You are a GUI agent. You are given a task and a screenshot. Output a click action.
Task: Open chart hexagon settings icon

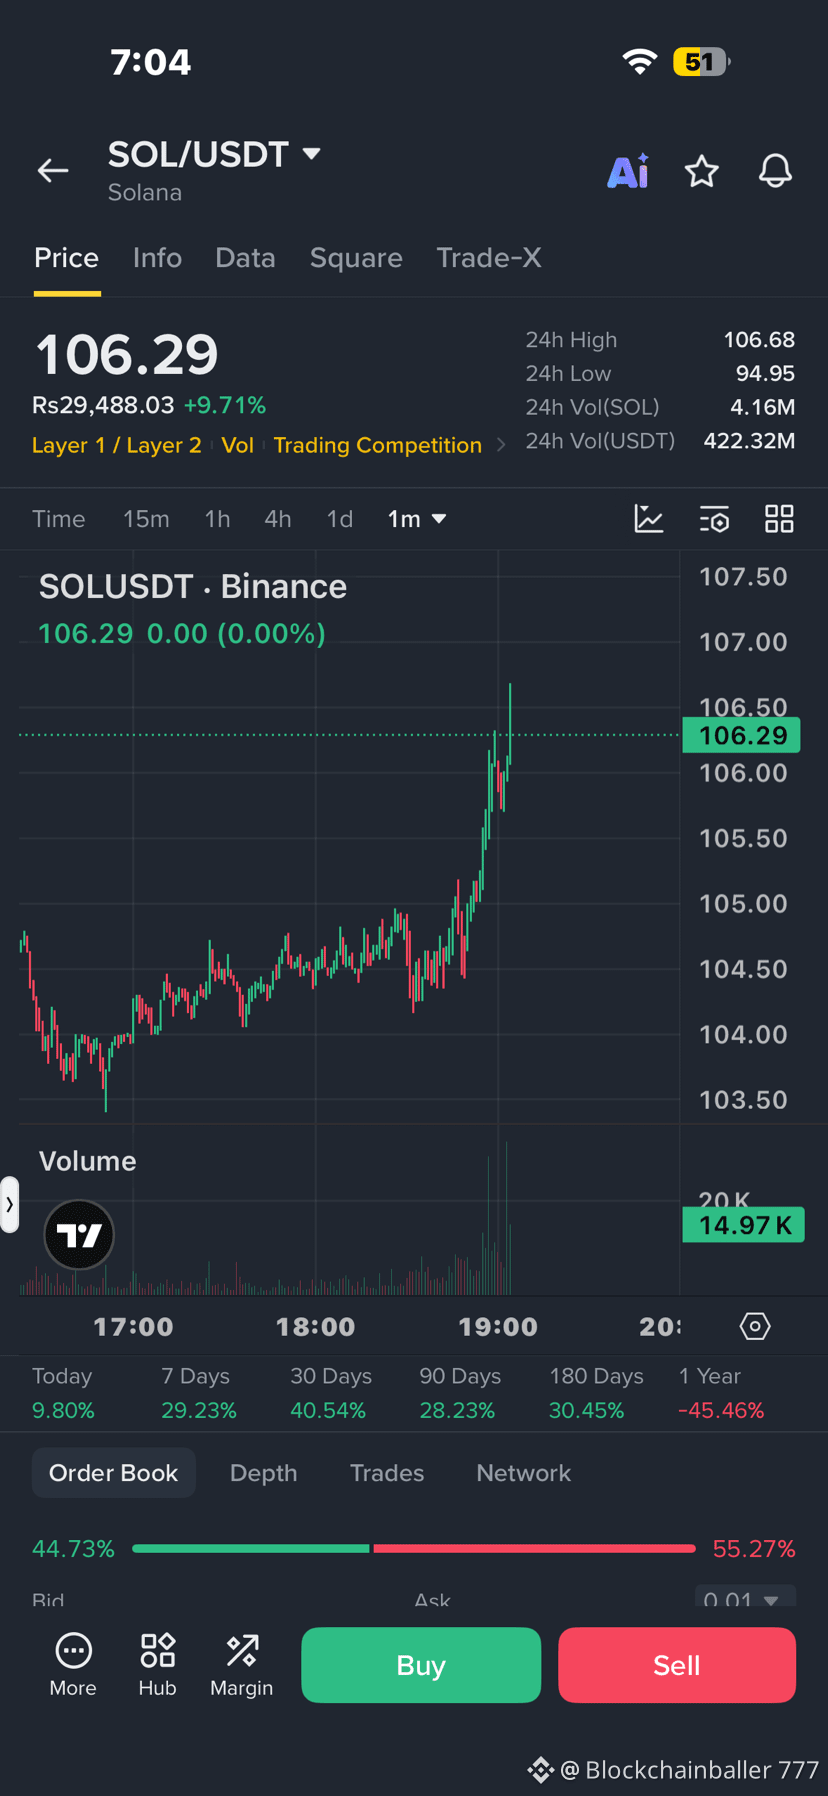click(x=755, y=1327)
